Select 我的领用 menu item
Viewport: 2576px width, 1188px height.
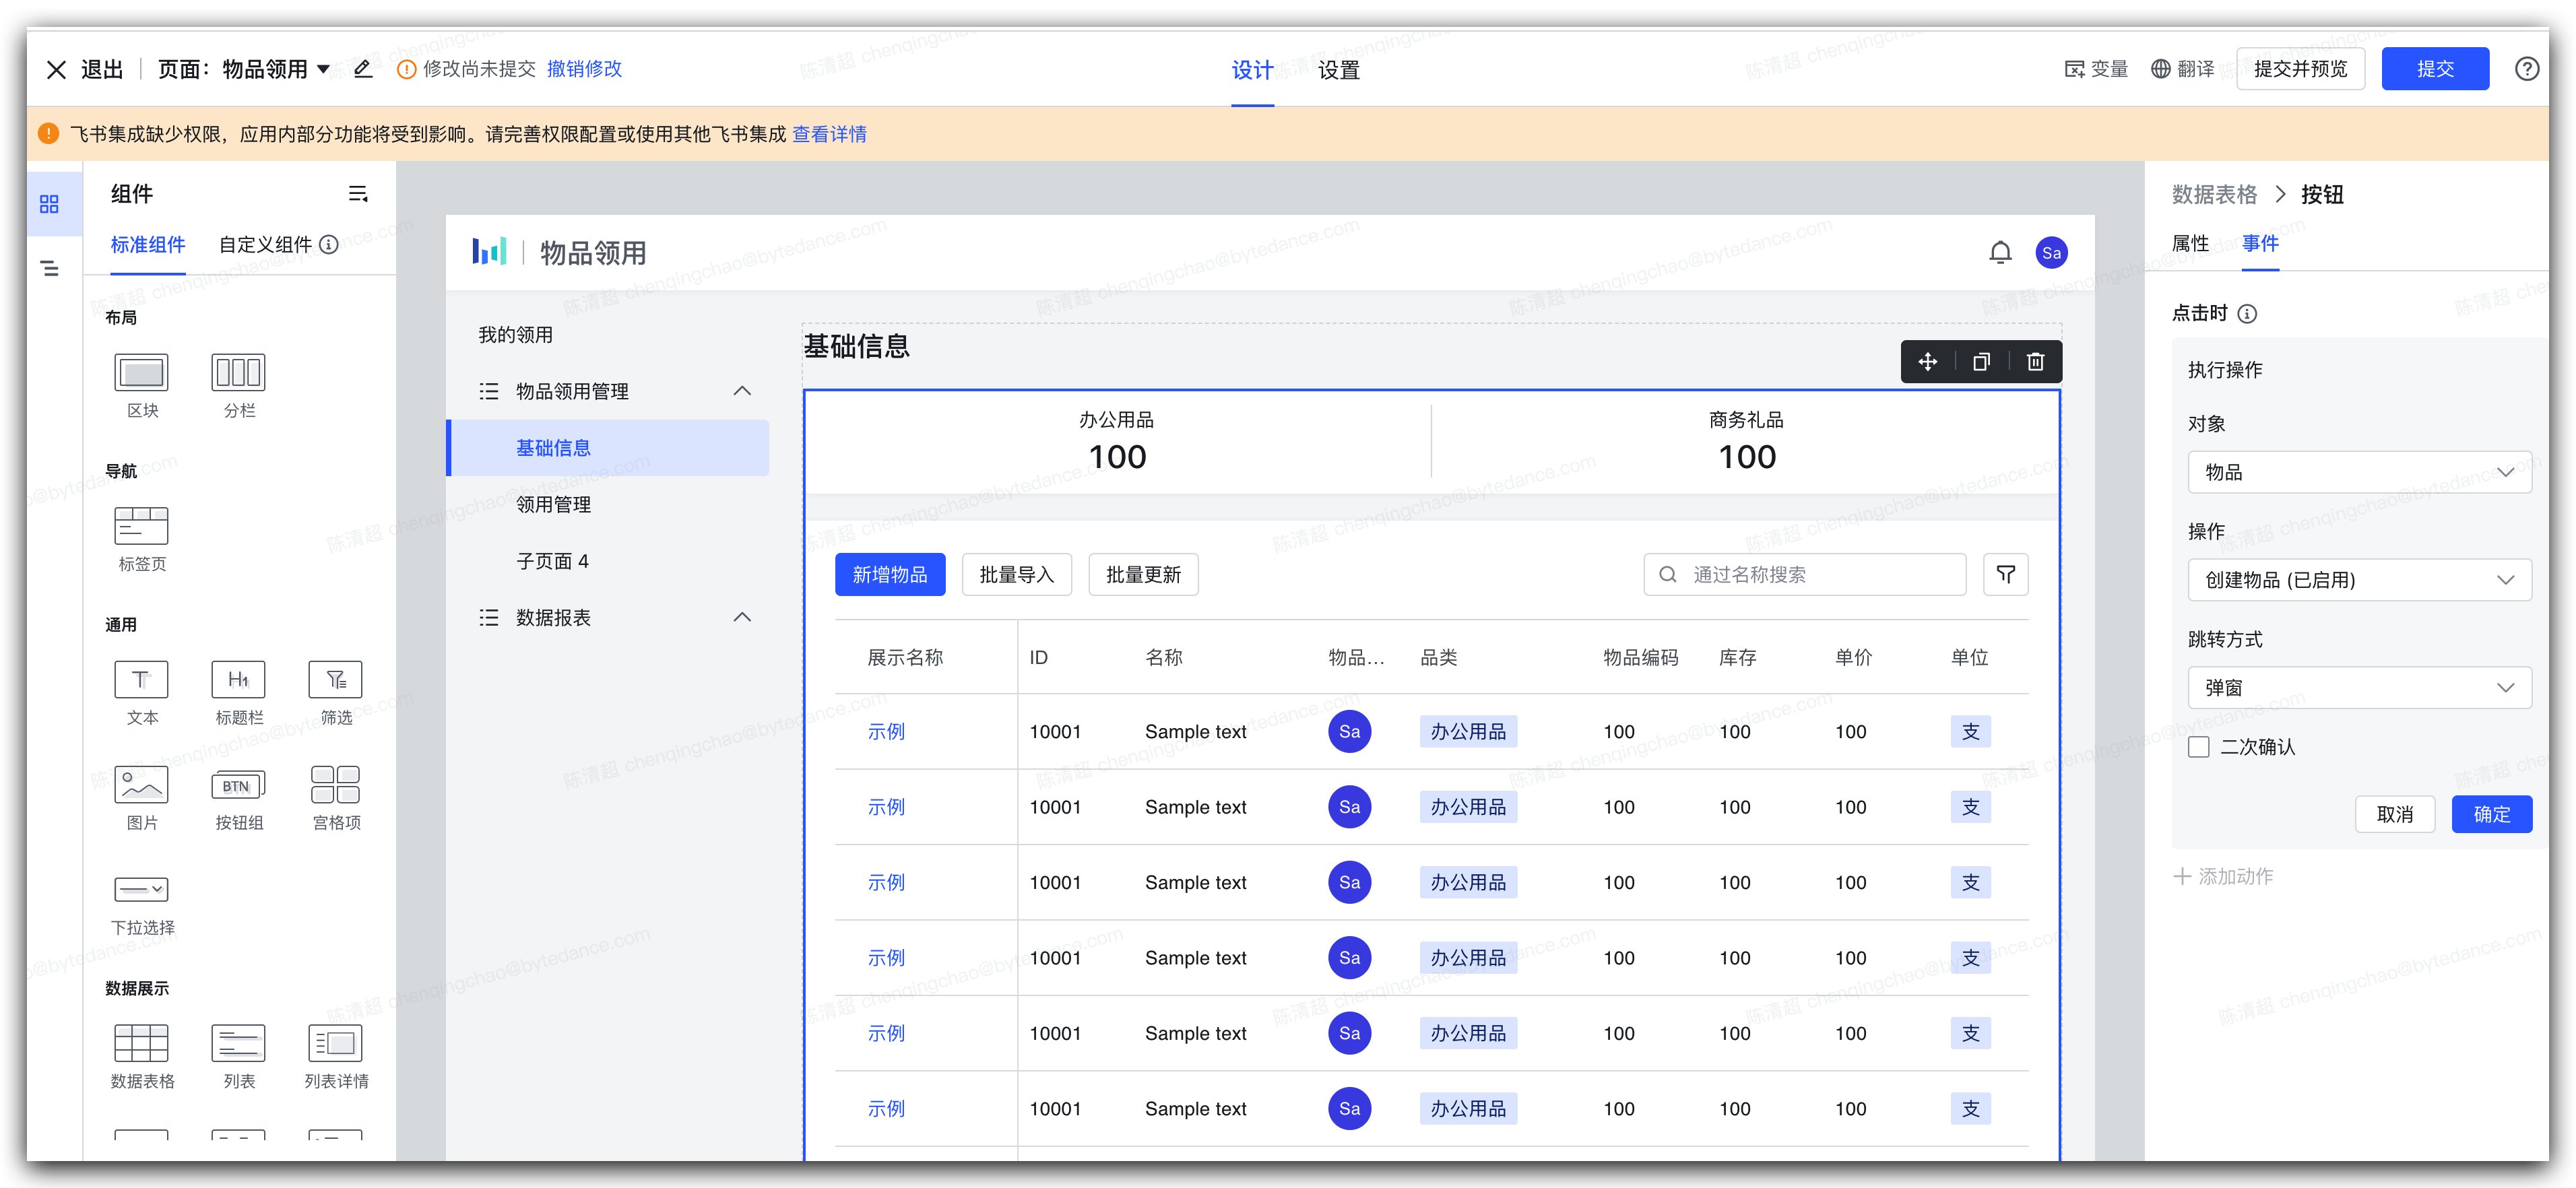pyautogui.click(x=515, y=335)
